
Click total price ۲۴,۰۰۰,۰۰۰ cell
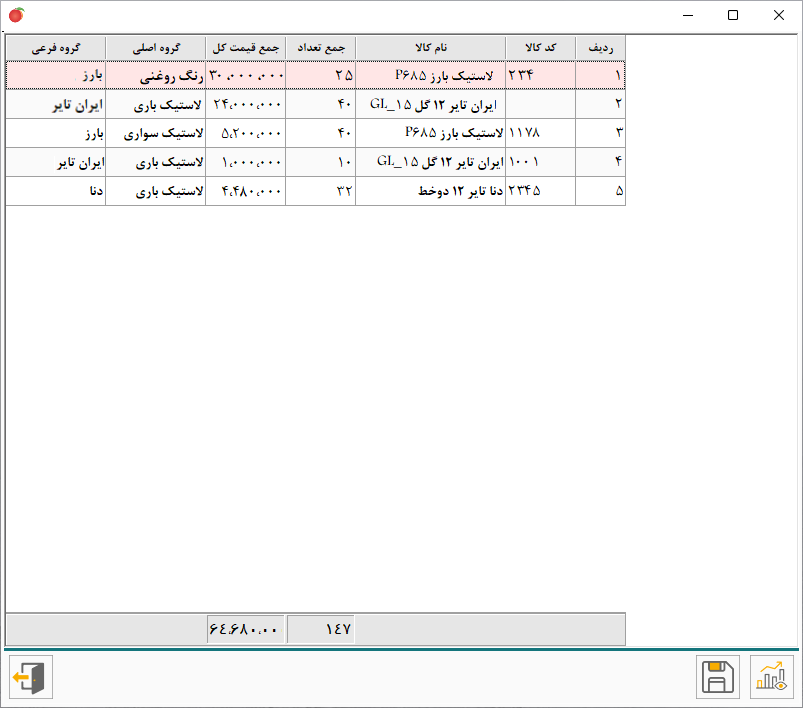click(x=245, y=105)
